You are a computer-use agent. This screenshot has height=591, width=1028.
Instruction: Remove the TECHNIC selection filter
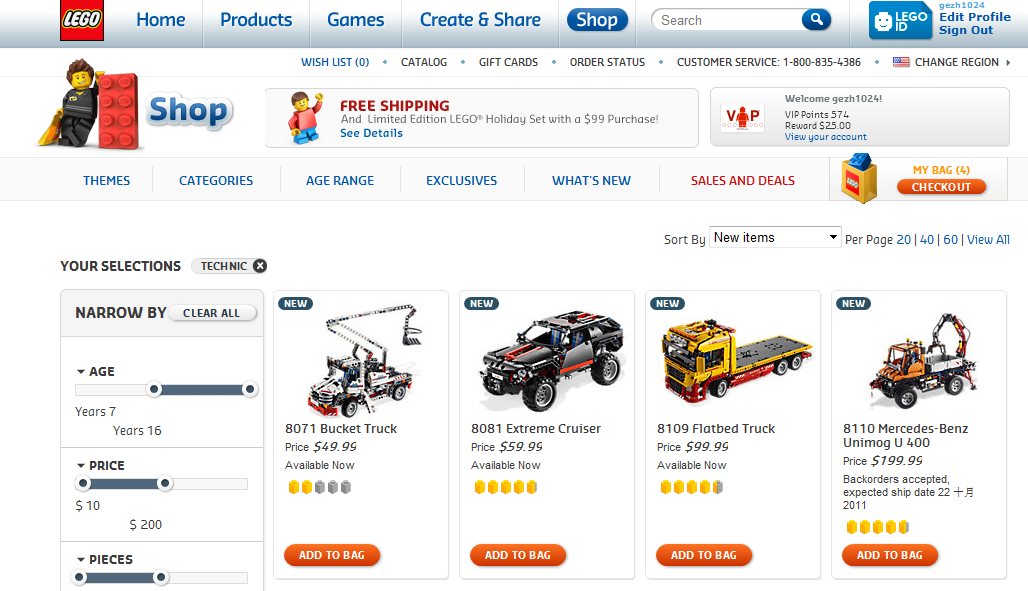pos(260,266)
